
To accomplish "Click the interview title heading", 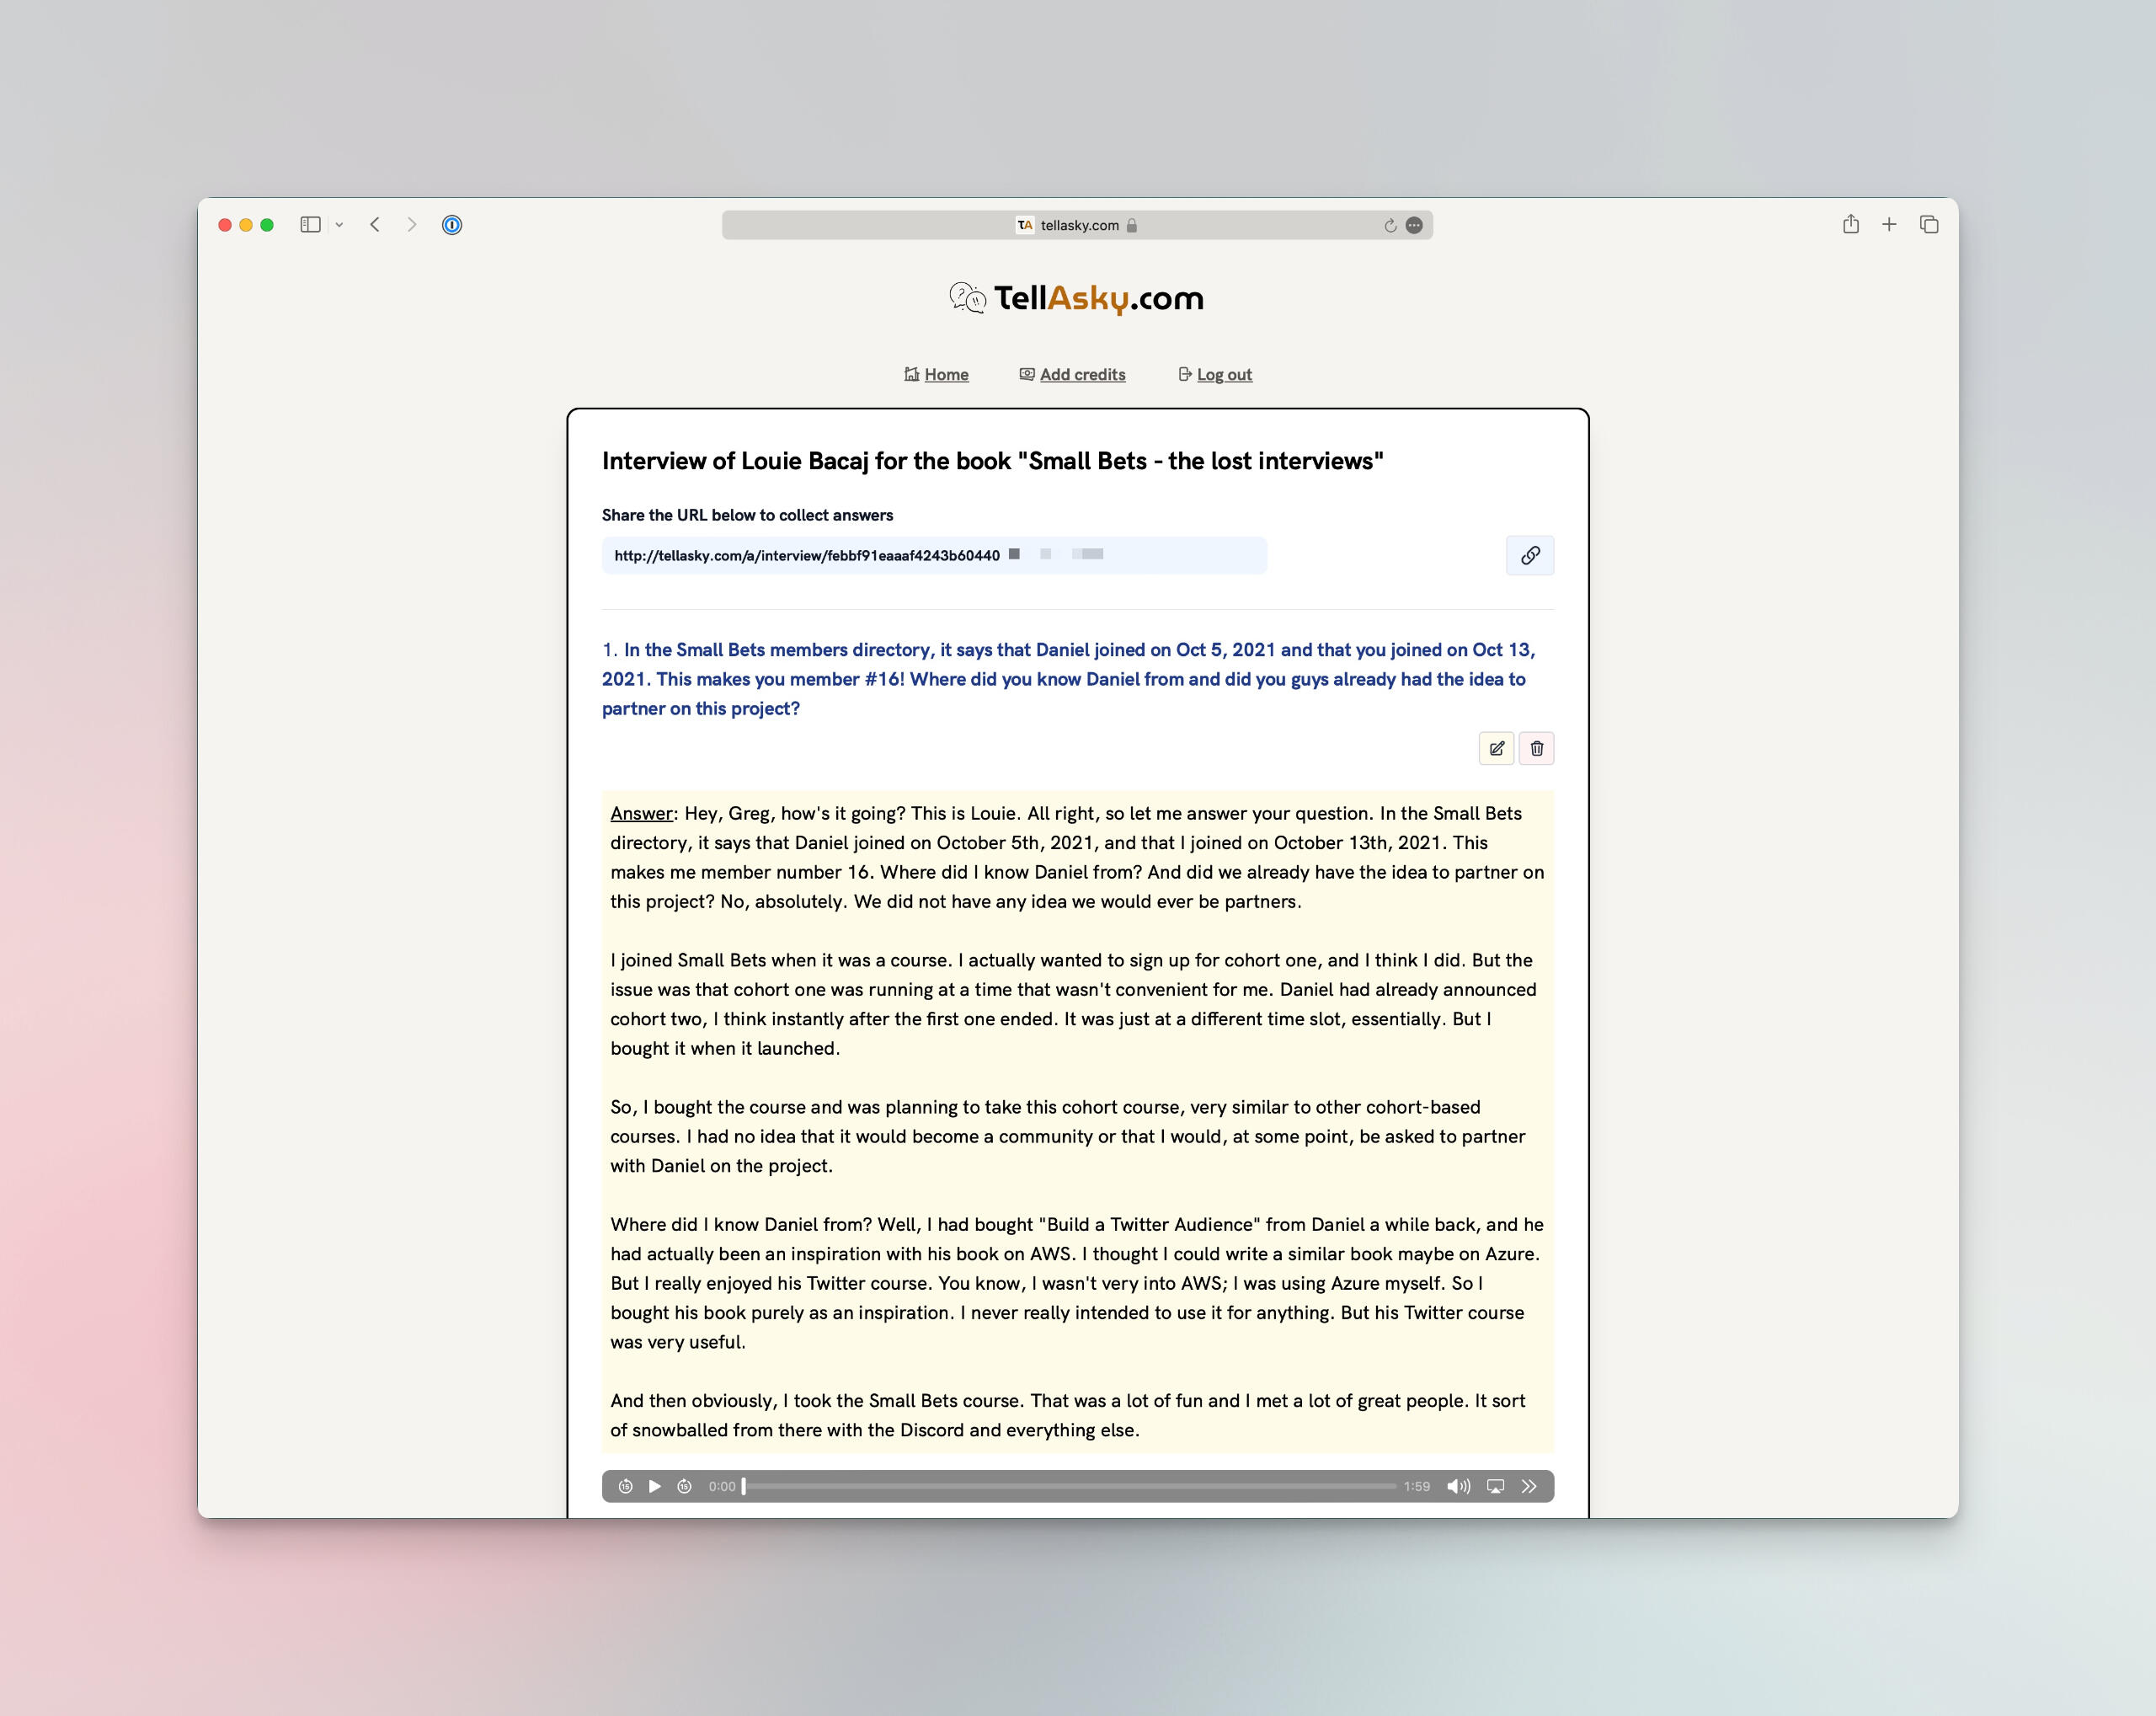I will 992,461.
